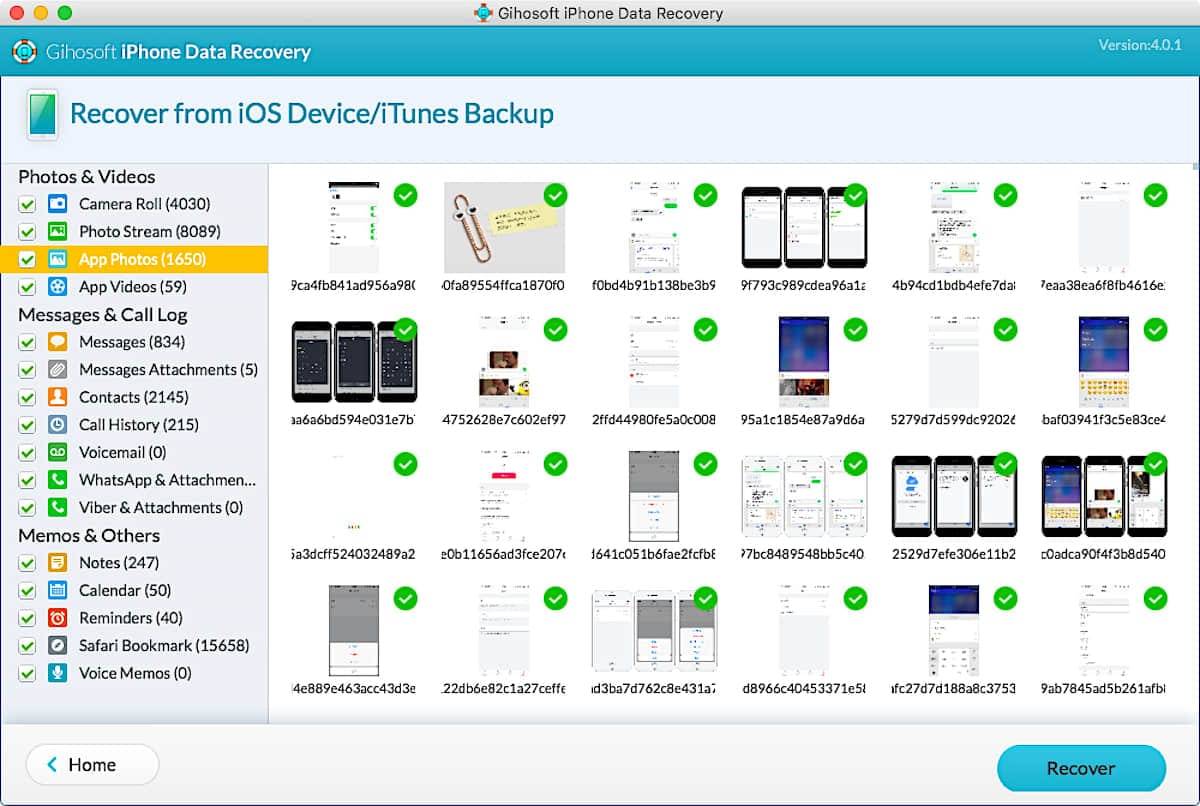Click the Photos & Videos section heading
Screen dimensions: 1200x806
point(87,177)
